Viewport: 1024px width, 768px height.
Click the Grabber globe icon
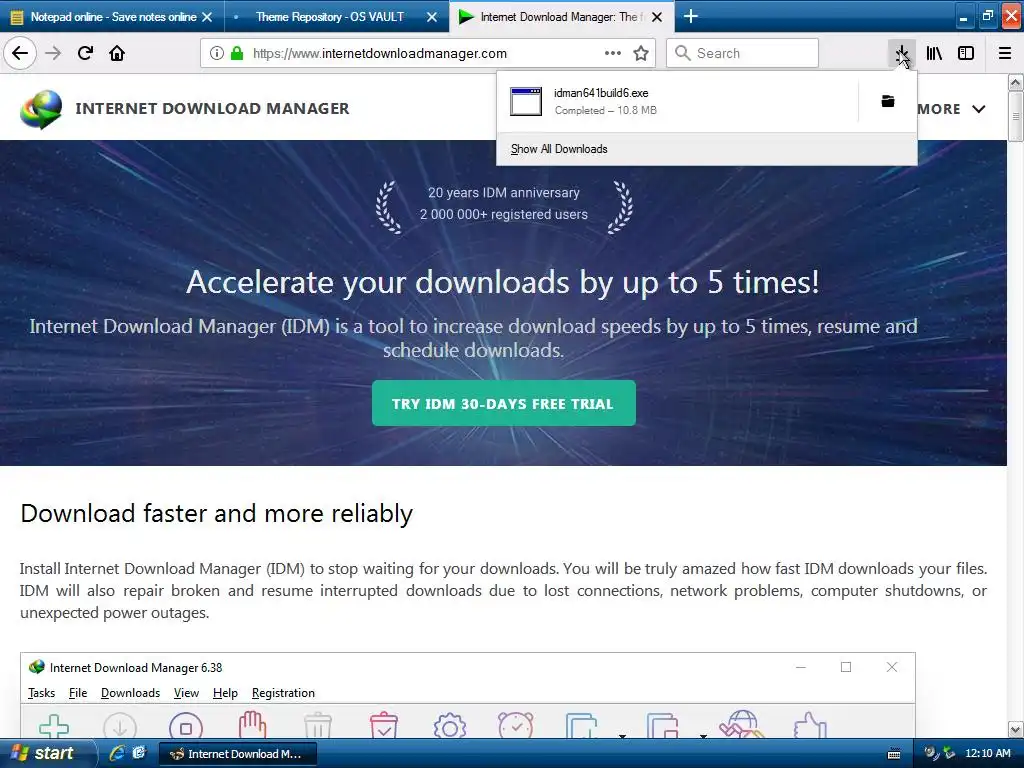(742, 725)
